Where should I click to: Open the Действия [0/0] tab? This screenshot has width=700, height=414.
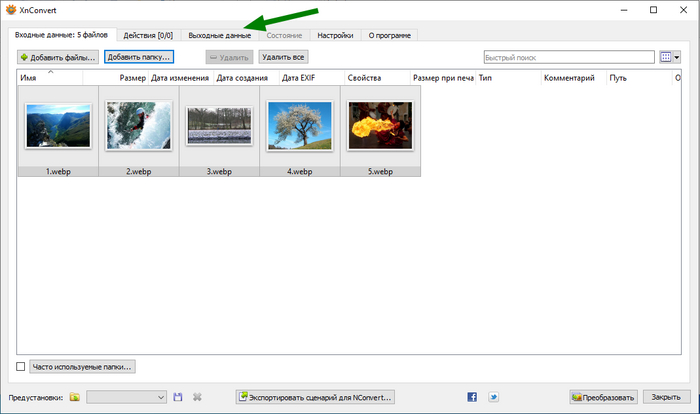click(x=148, y=35)
